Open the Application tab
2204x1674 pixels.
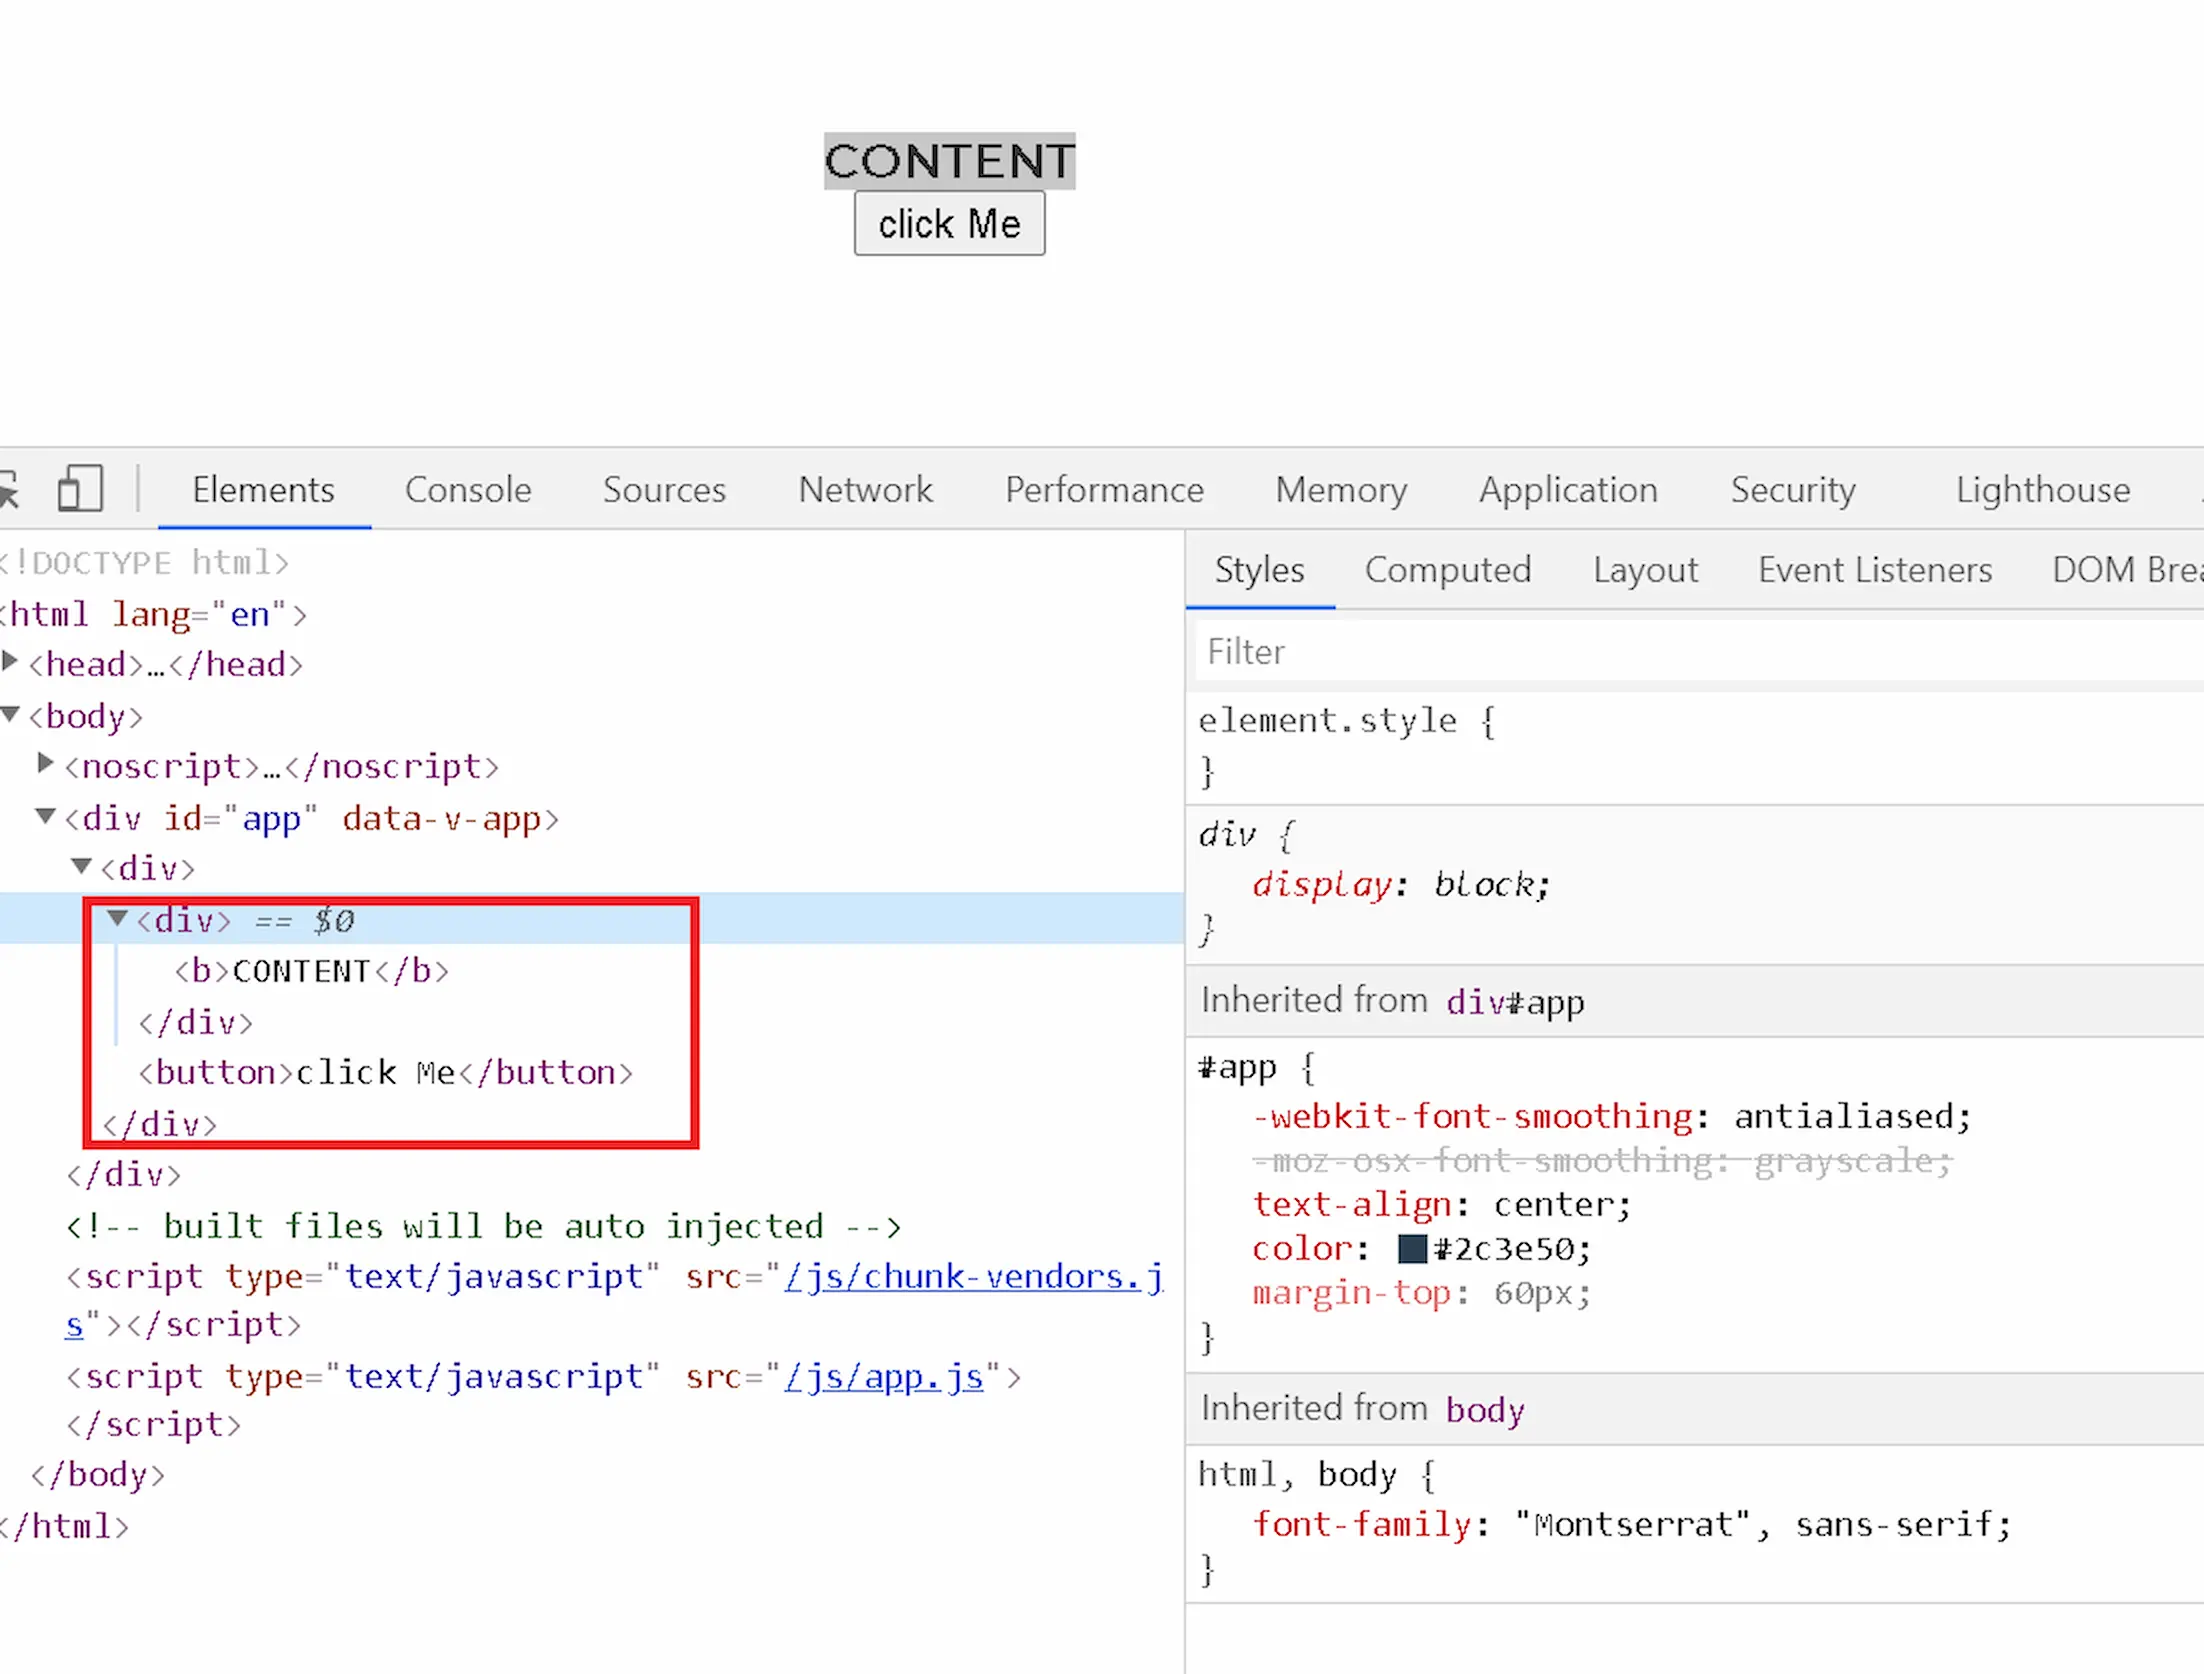click(1568, 489)
